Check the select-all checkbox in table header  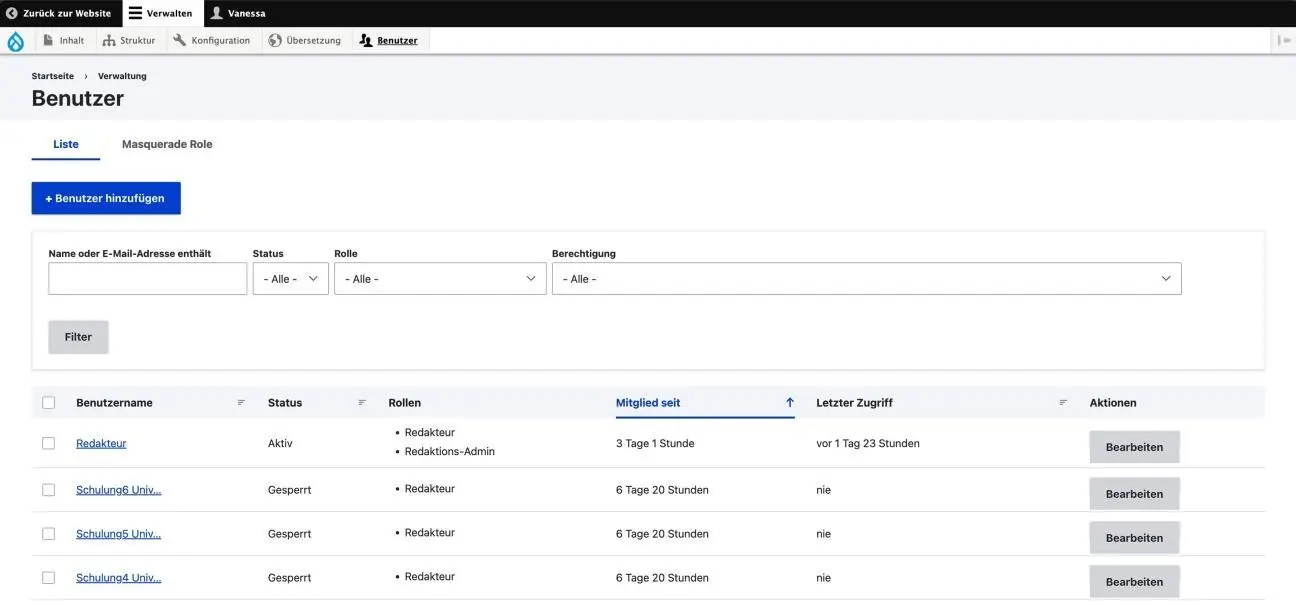pyautogui.click(x=48, y=403)
